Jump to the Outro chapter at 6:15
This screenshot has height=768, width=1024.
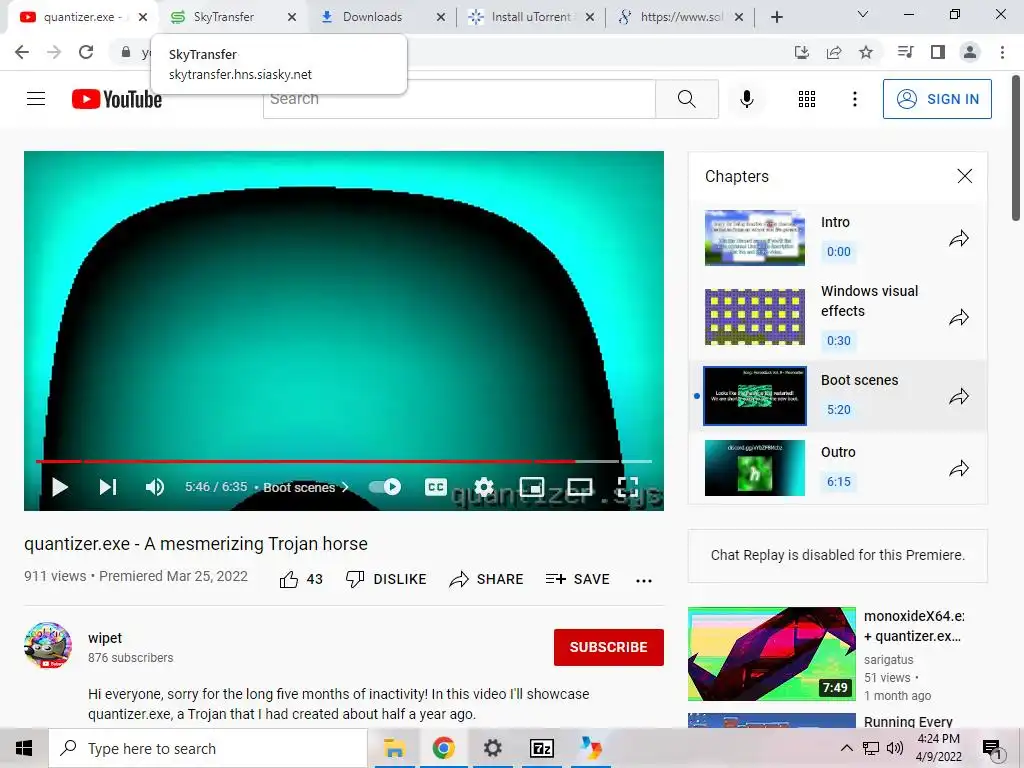[x=839, y=481]
